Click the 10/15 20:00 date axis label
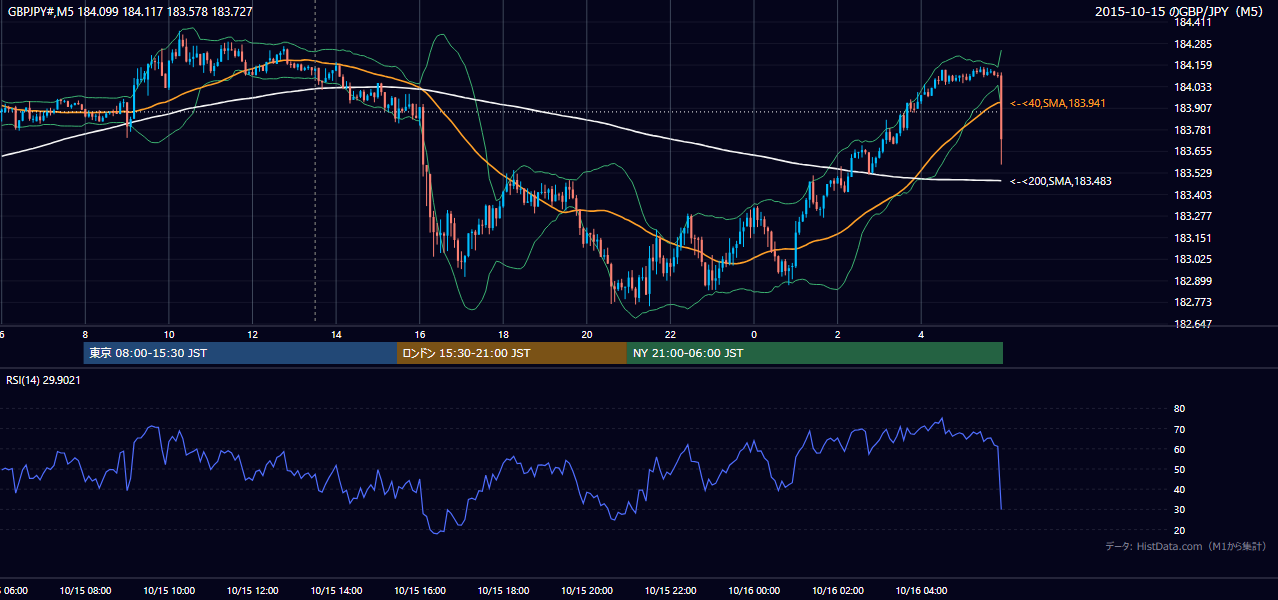Viewport: 1278px width, 600px height. [586, 590]
